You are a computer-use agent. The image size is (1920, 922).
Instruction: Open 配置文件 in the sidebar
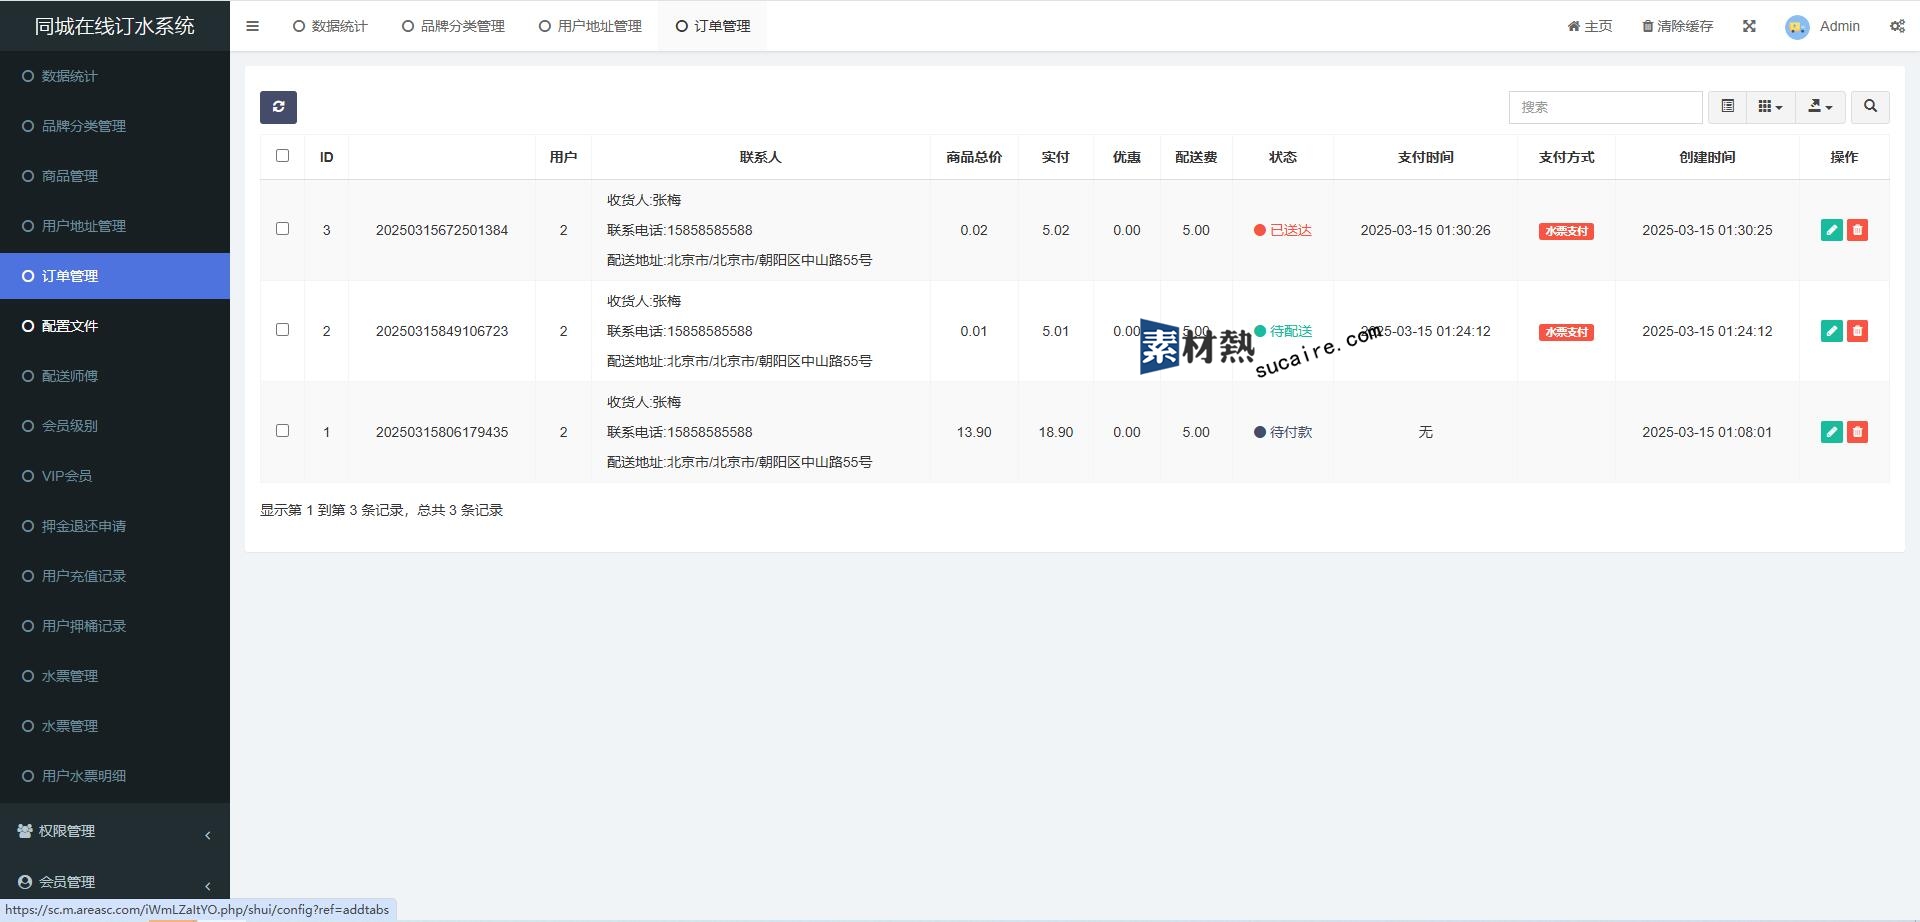coord(115,326)
